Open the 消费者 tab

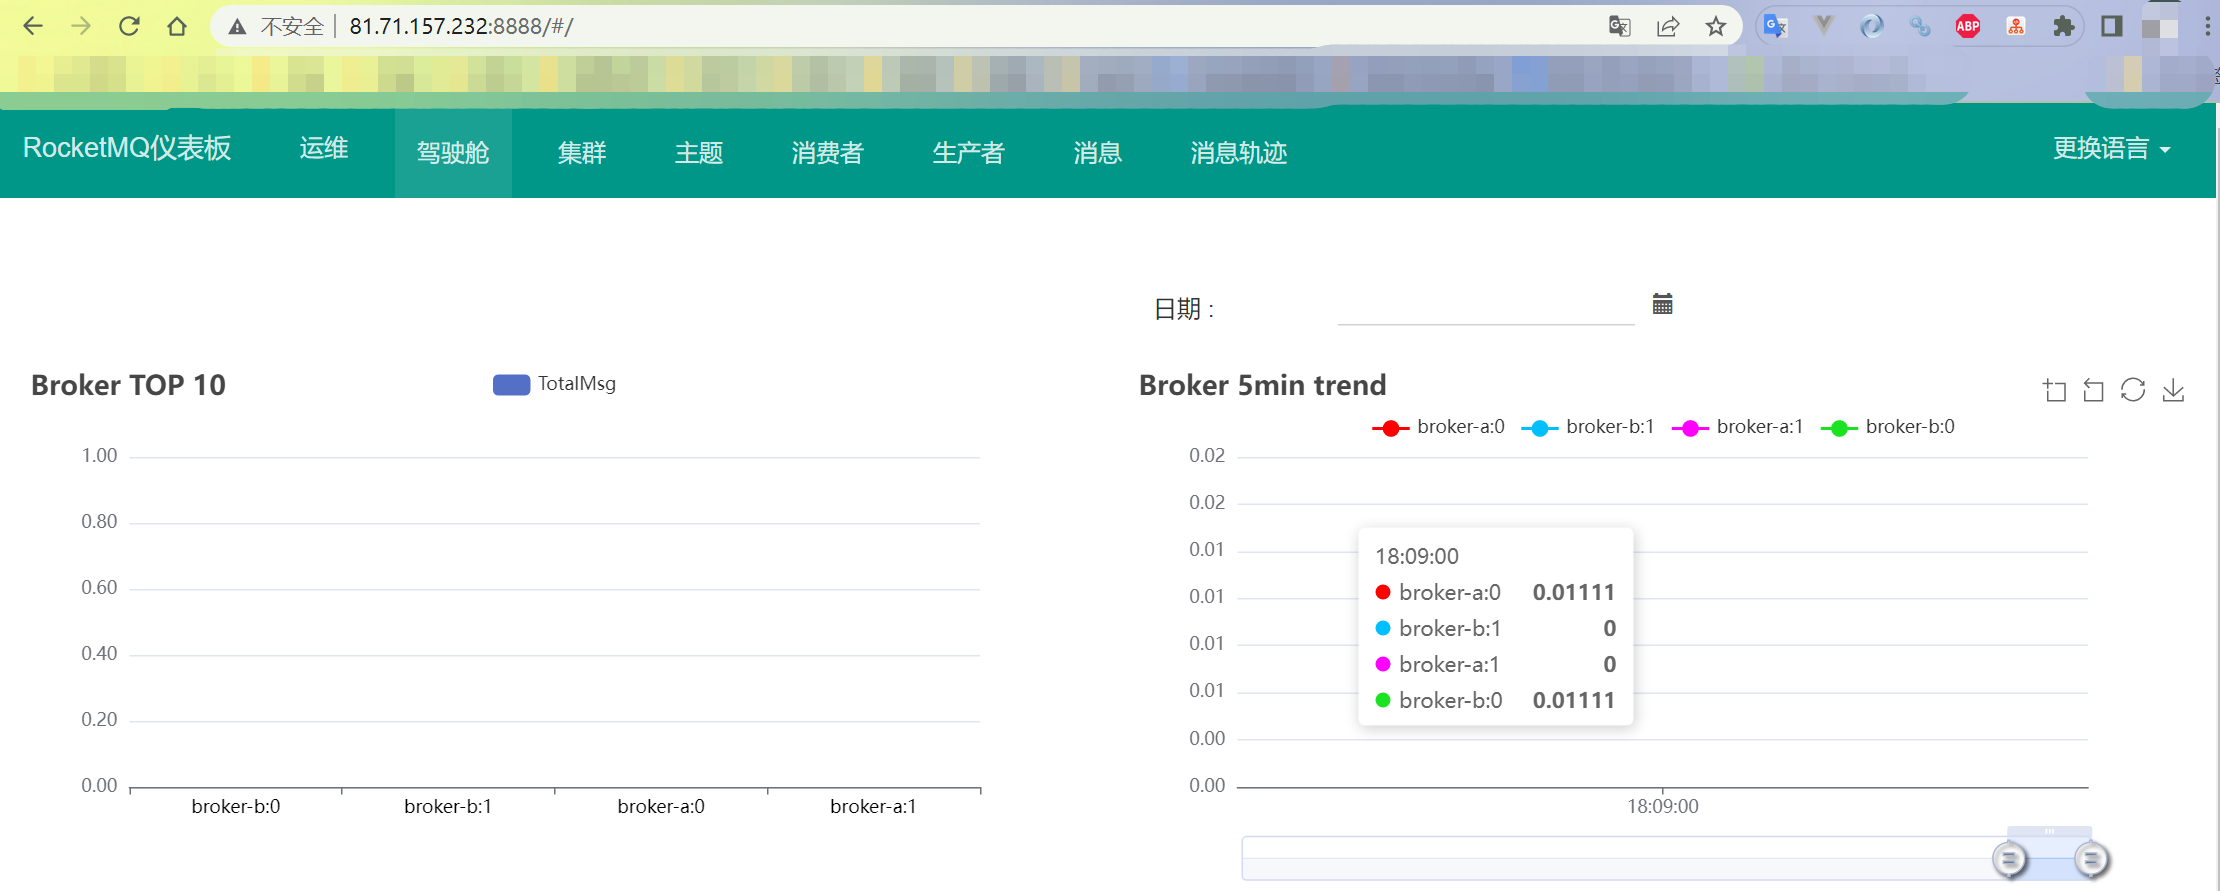(828, 153)
